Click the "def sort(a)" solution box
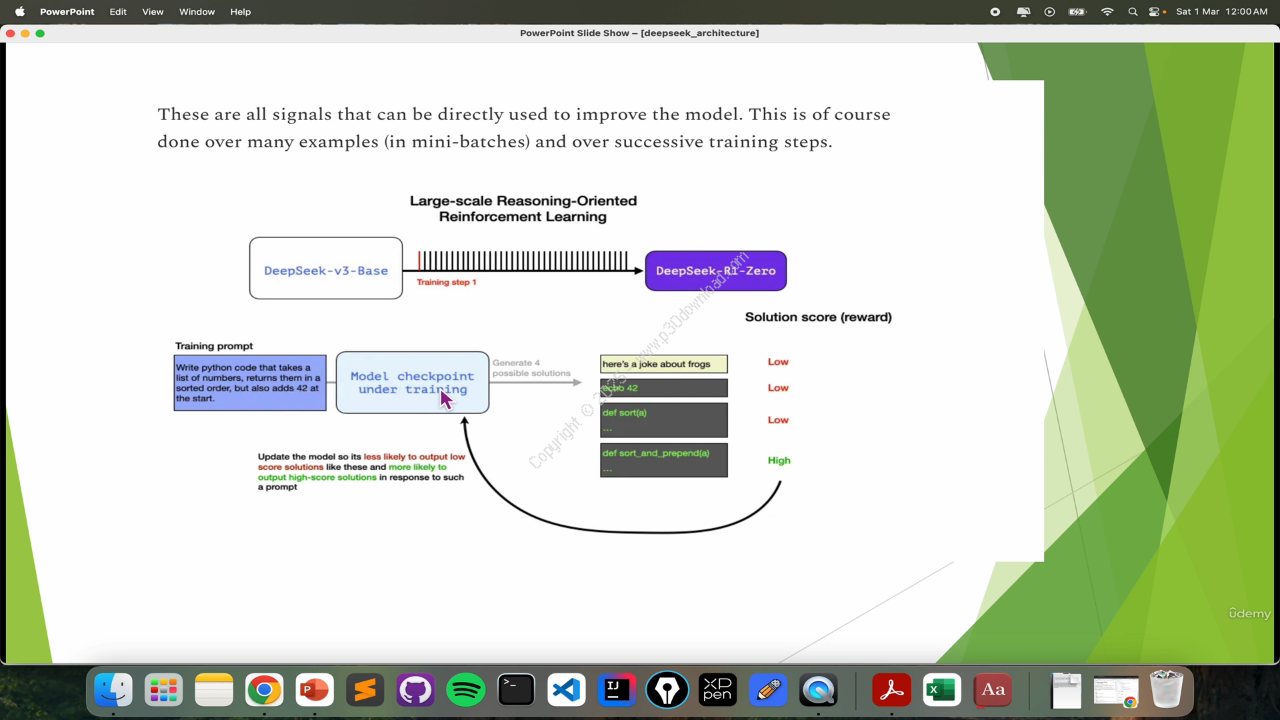The height and width of the screenshot is (720, 1280). click(664, 420)
